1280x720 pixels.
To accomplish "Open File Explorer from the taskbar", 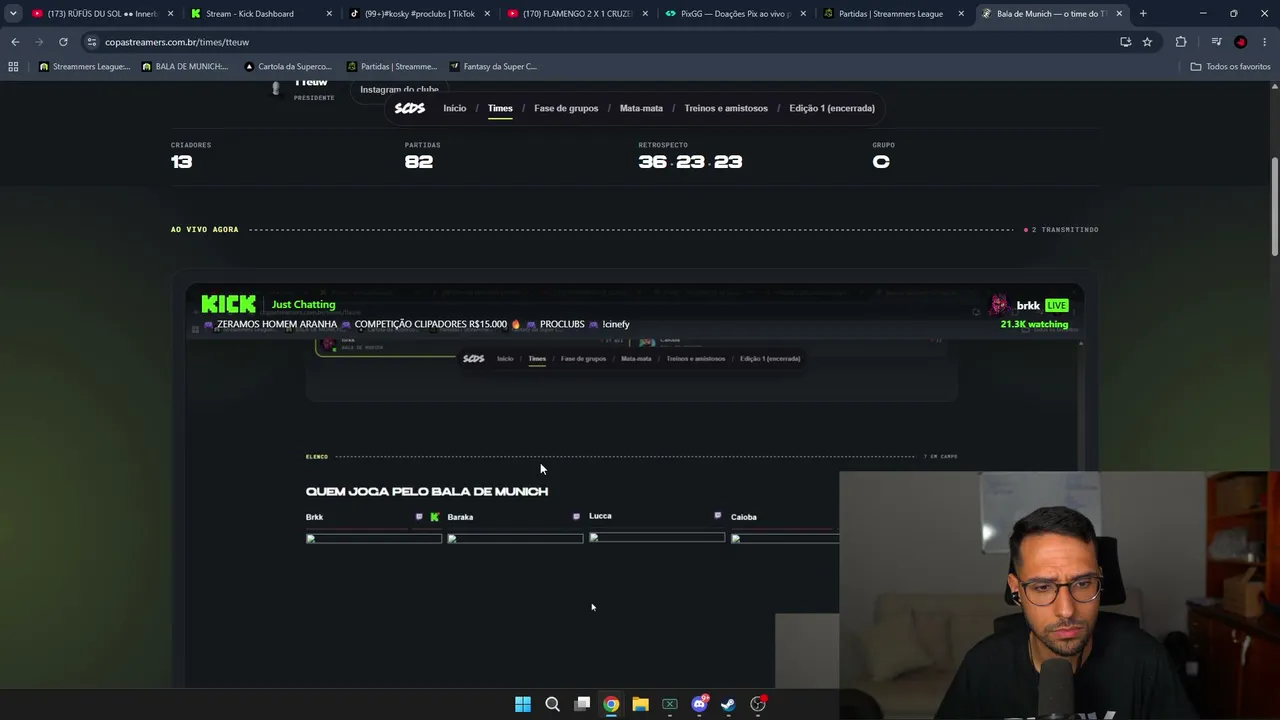I will pos(640,704).
